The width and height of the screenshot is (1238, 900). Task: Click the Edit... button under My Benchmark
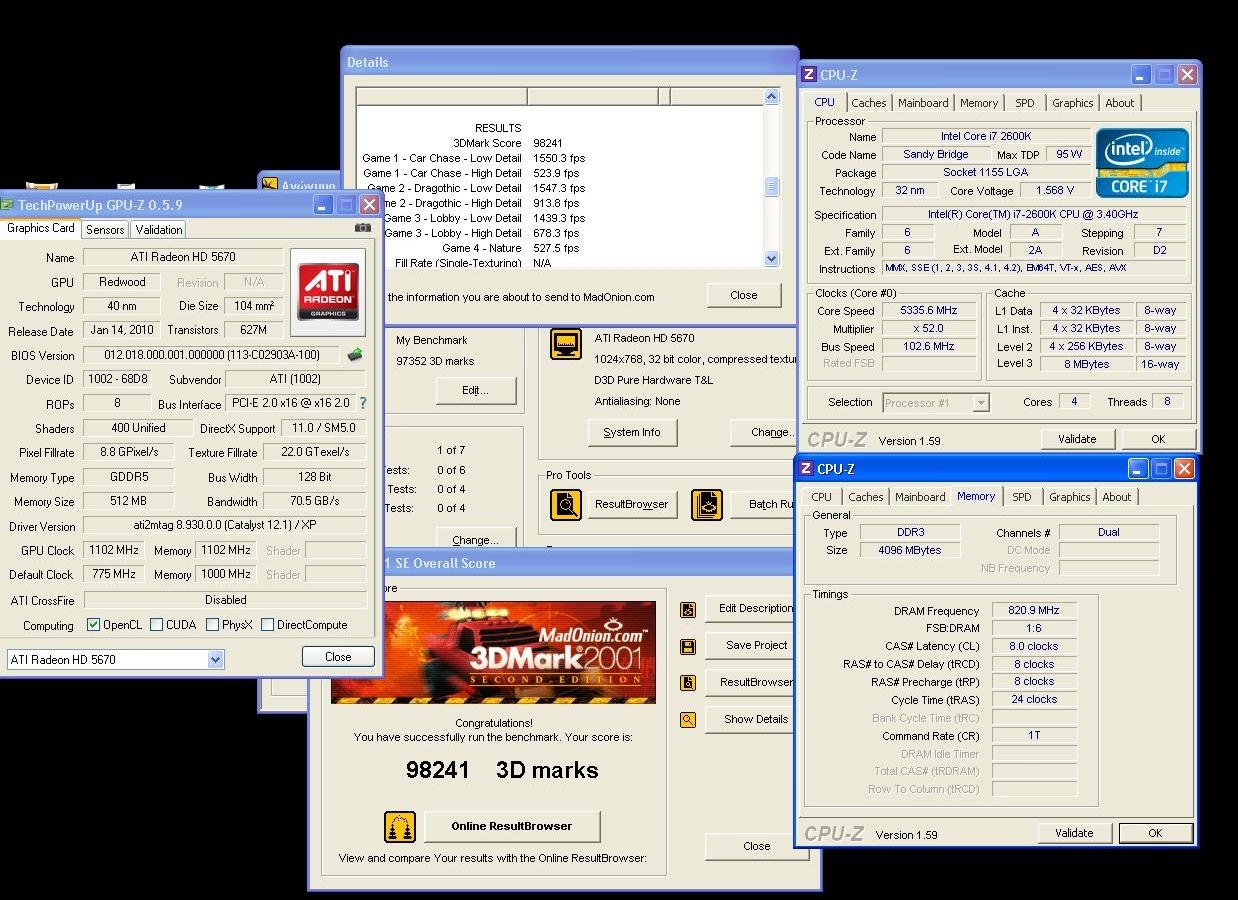click(x=476, y=391)
